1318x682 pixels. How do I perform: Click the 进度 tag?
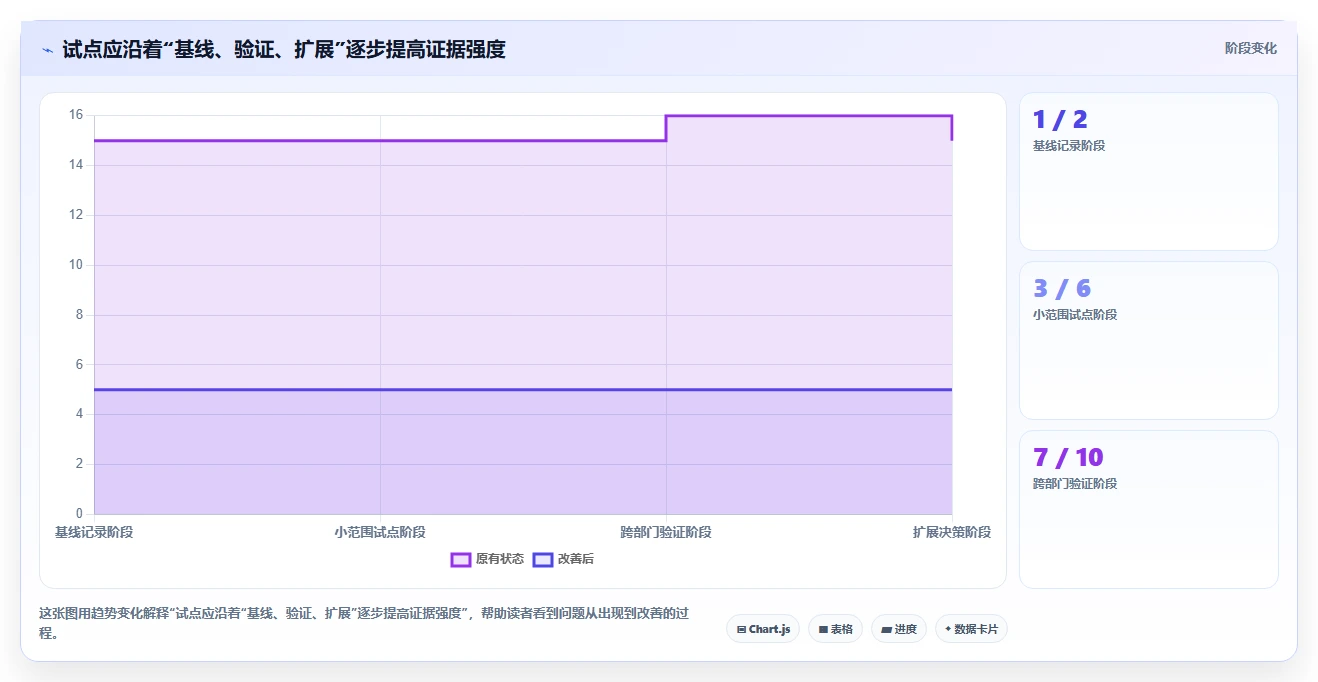coord(899,629)
